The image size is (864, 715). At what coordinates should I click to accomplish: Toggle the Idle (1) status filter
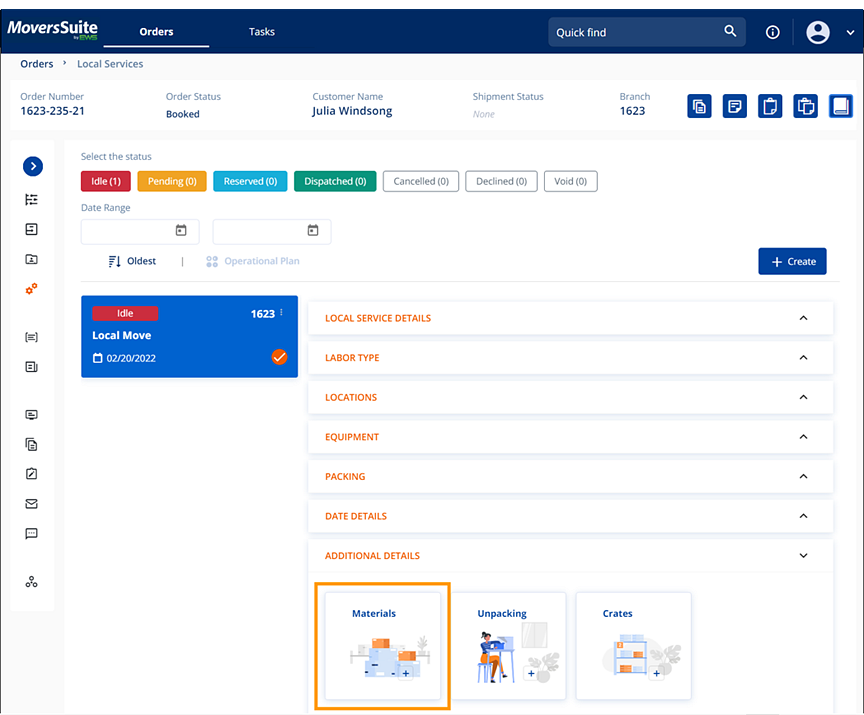[x=106, y=181]
